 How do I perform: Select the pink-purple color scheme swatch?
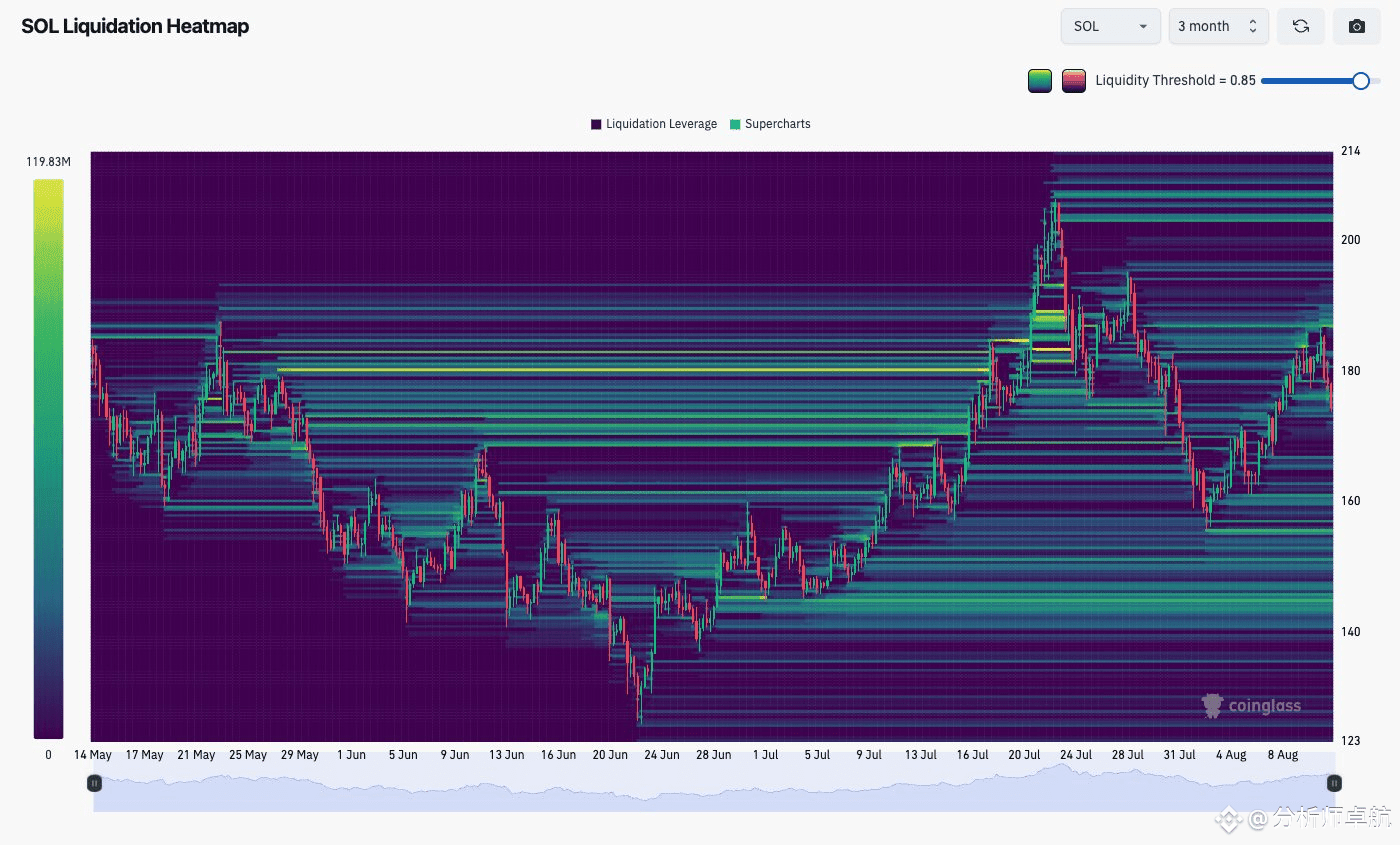[1074, 81]
